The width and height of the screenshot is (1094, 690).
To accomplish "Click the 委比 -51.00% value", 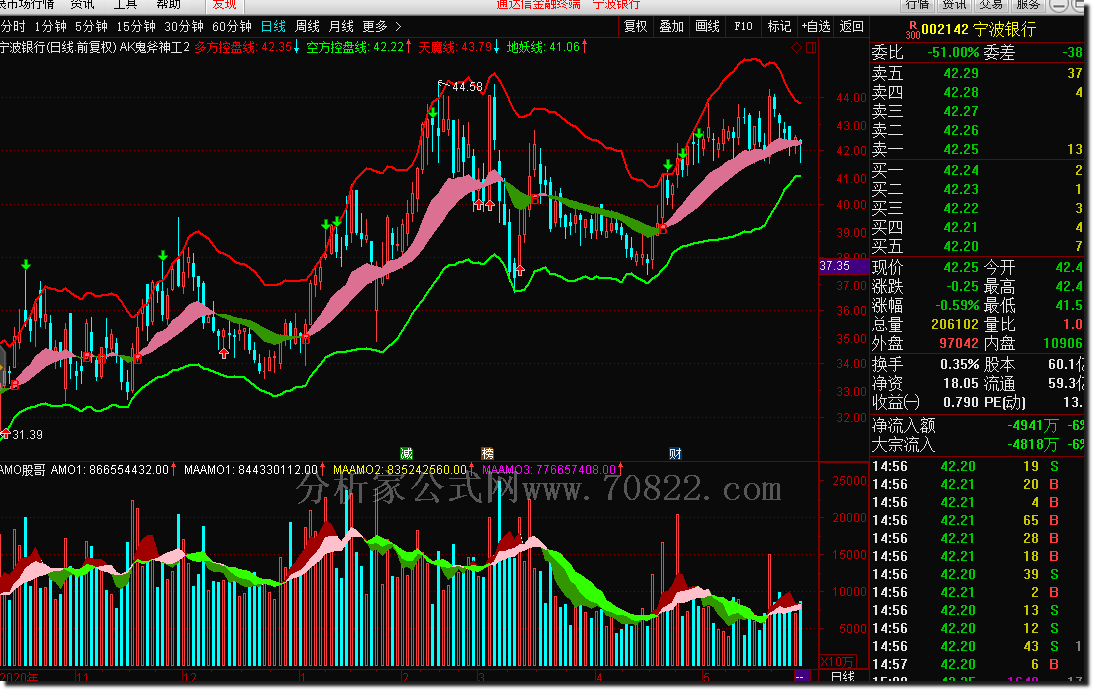I will (x=953, y=52).
